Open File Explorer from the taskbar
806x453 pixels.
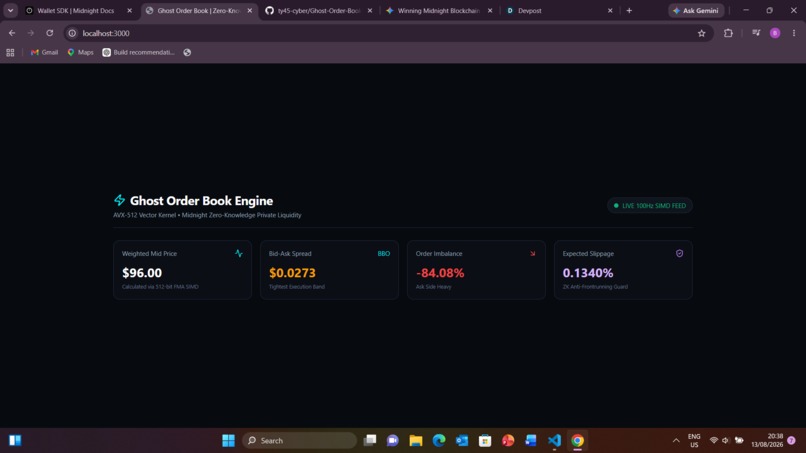point(416,441)
